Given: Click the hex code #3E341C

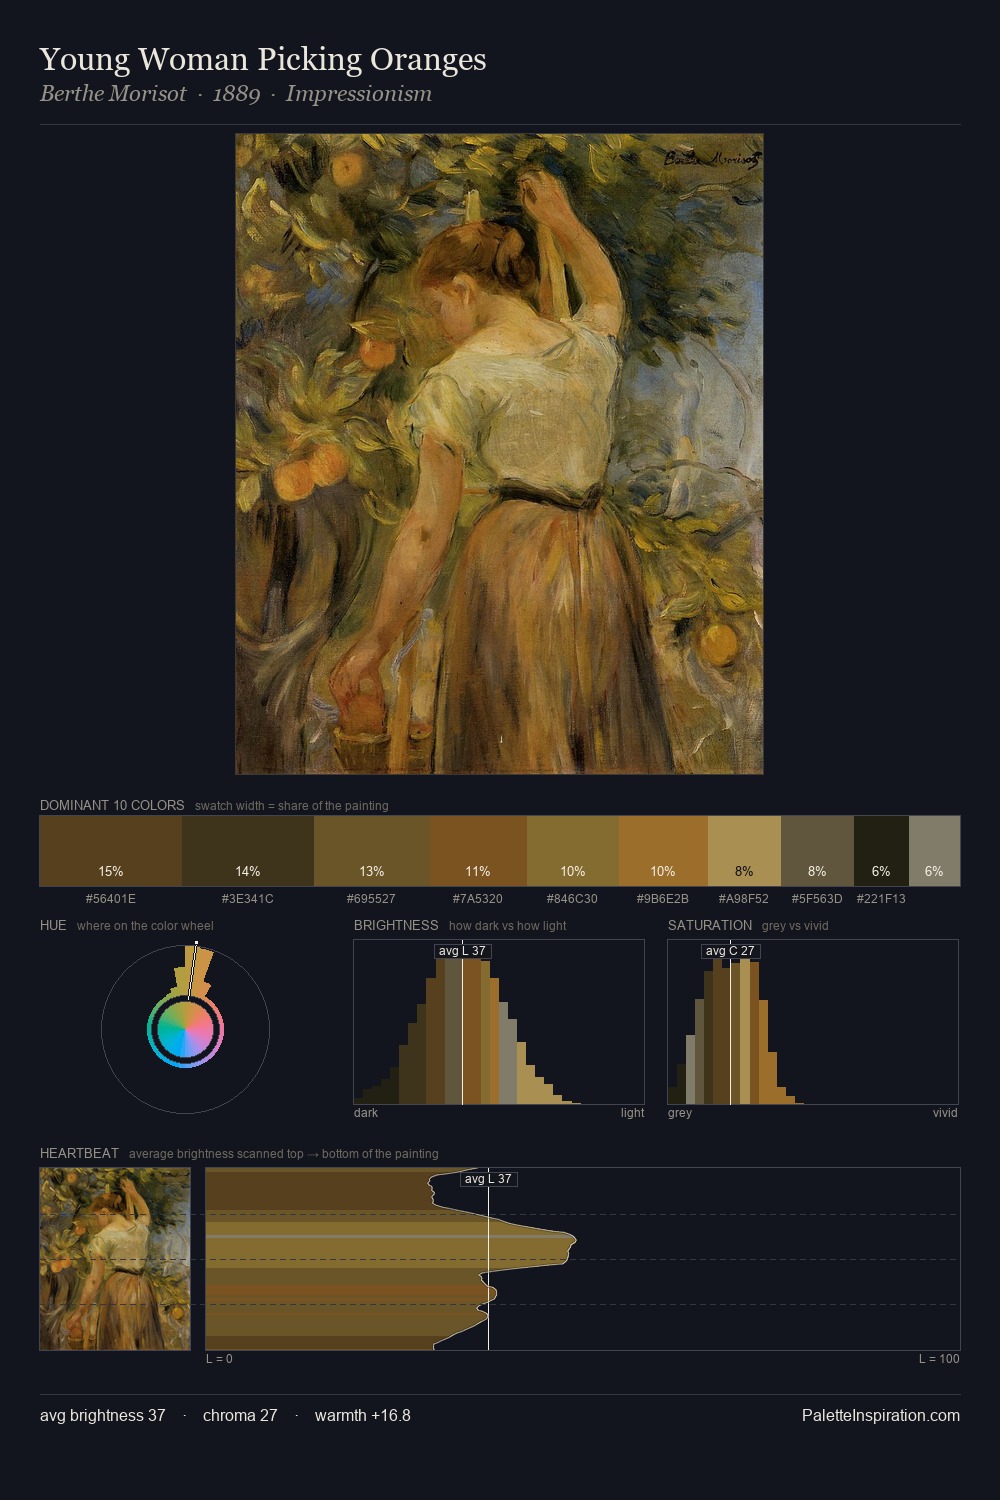Looking at the screenshot, I should [x=248, y=899].
